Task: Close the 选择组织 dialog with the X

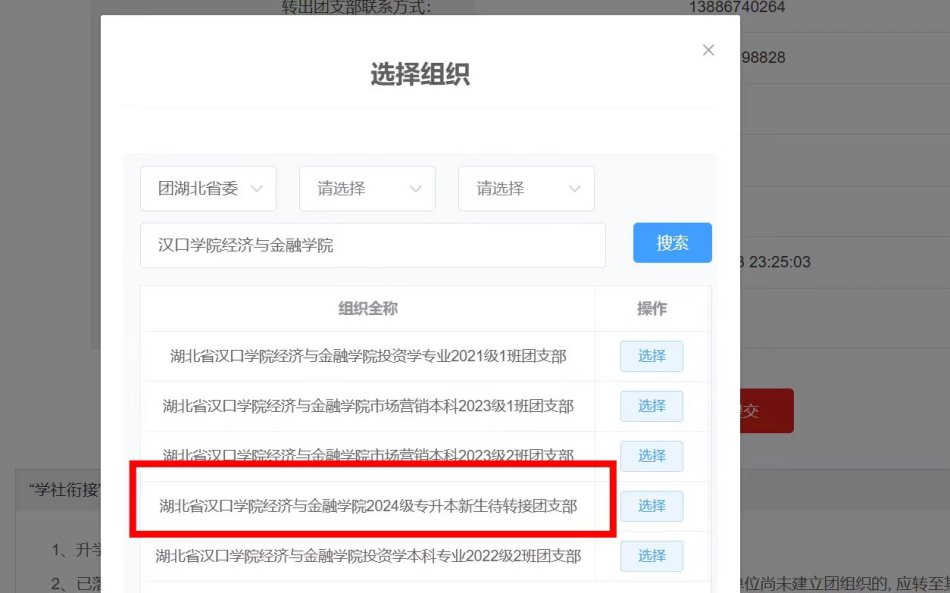Action: pyautogui.click(x=708, y=50)
